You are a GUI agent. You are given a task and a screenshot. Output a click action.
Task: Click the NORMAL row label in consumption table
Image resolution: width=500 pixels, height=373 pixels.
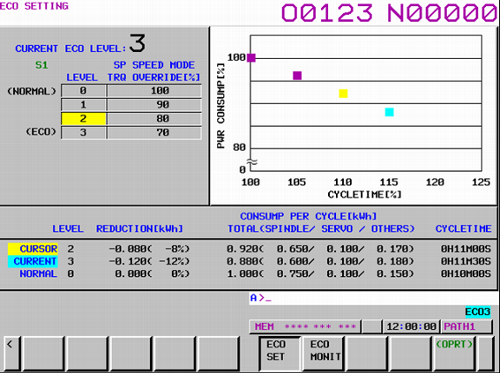coord(38,274)
